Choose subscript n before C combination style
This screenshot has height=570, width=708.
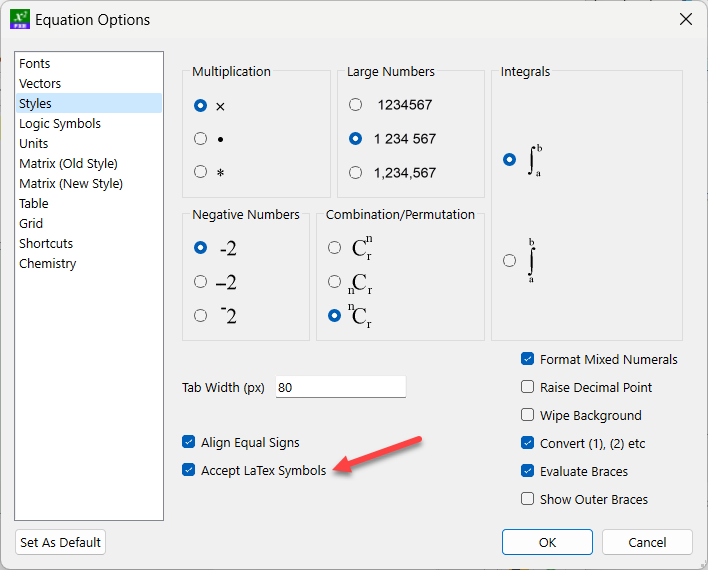(335, 282)
